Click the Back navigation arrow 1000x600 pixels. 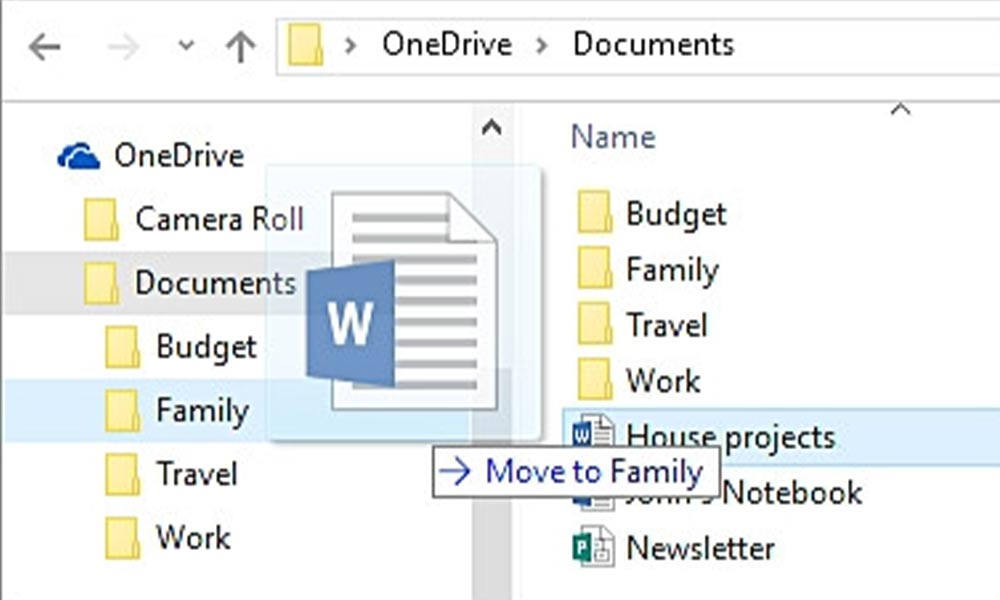46,47
